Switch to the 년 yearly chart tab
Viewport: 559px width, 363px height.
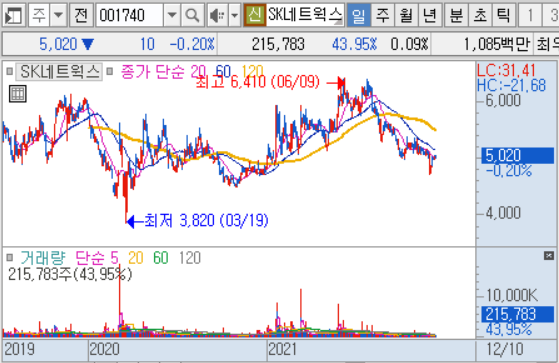[430, 15]
